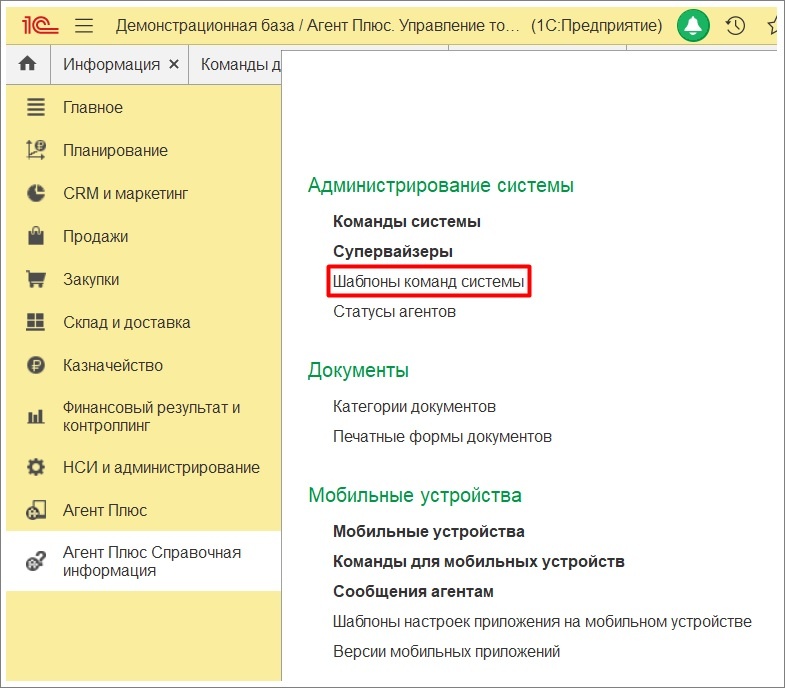
Task: Open the Агент Плюс section
Action: click(x=143, y=510)
